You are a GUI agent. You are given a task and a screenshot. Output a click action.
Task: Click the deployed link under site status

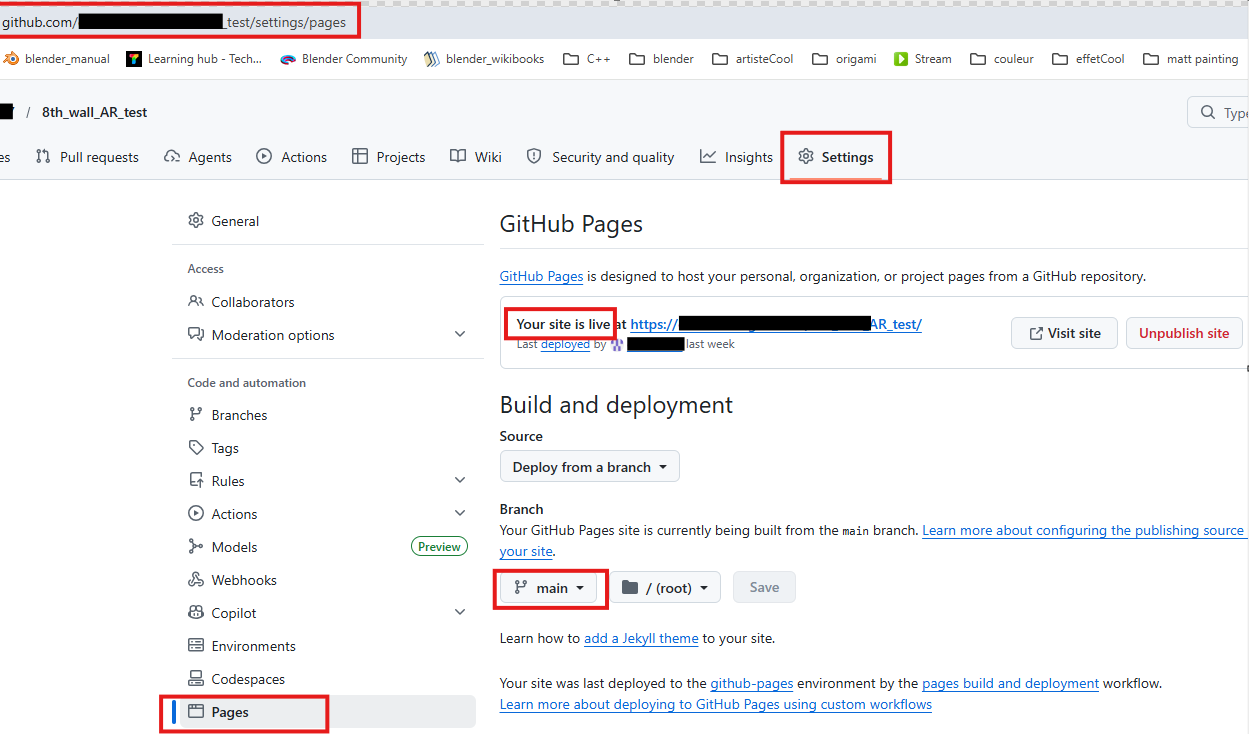[x=565, y=344]
